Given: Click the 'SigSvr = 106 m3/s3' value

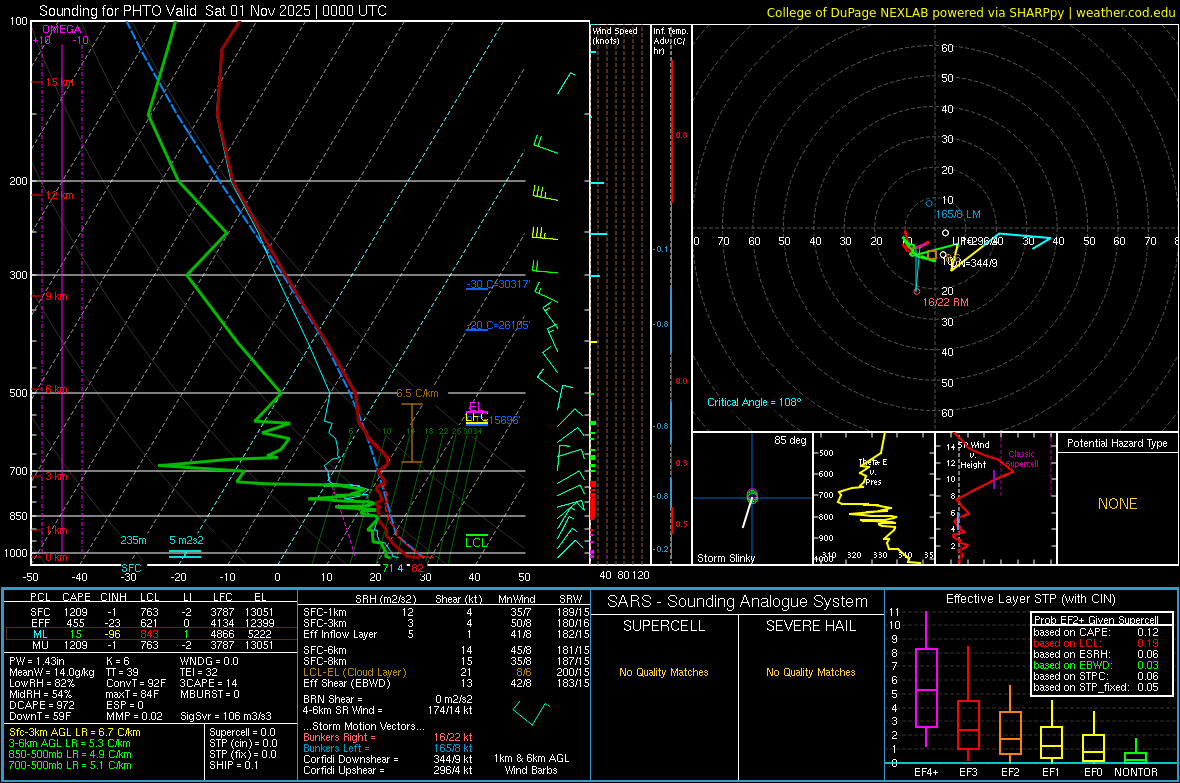Looking at the screenshot, I should [226, 716].
